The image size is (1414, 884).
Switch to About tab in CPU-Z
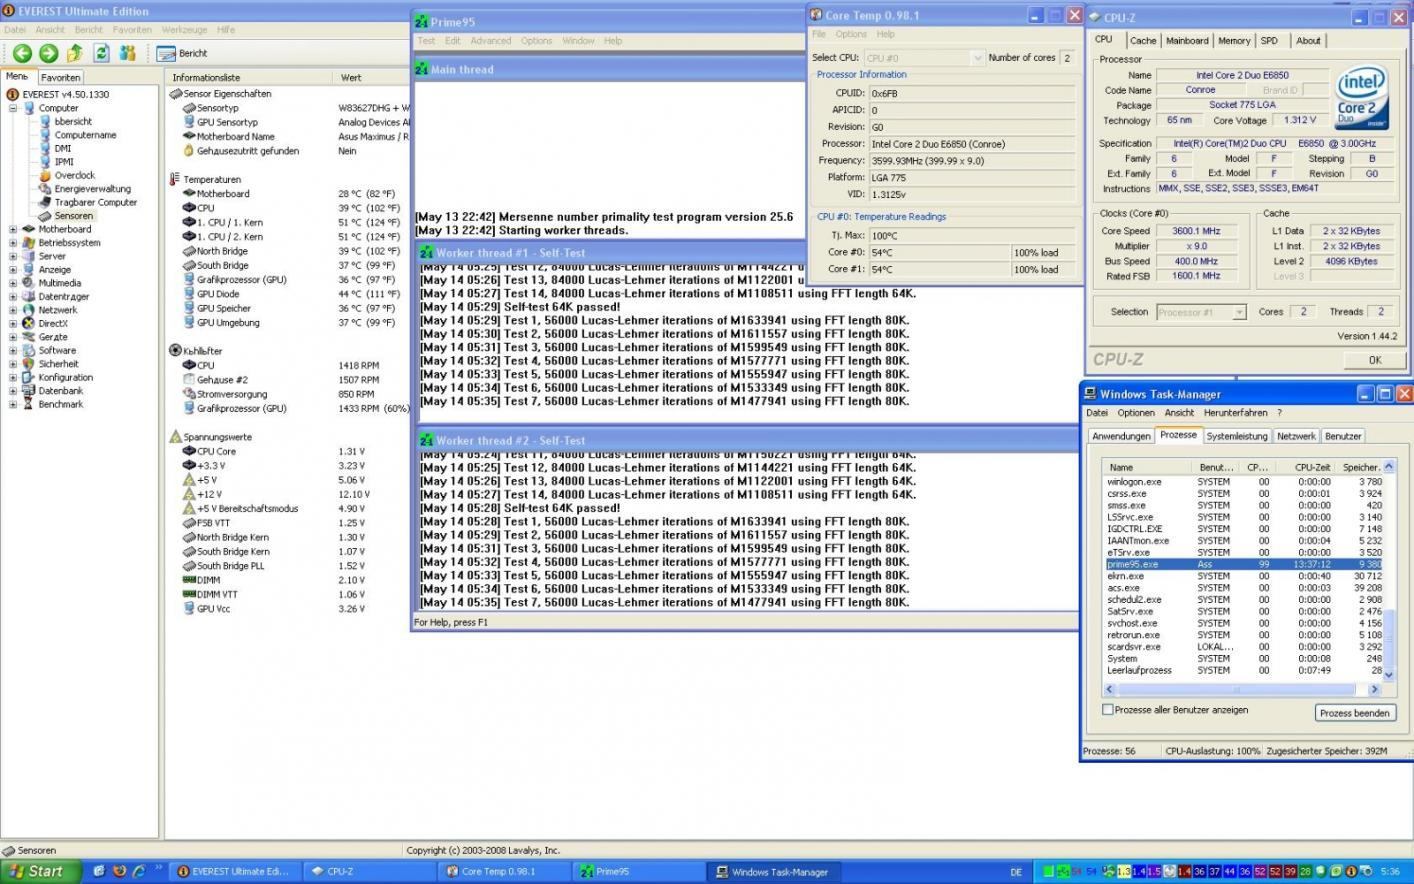1308,41
